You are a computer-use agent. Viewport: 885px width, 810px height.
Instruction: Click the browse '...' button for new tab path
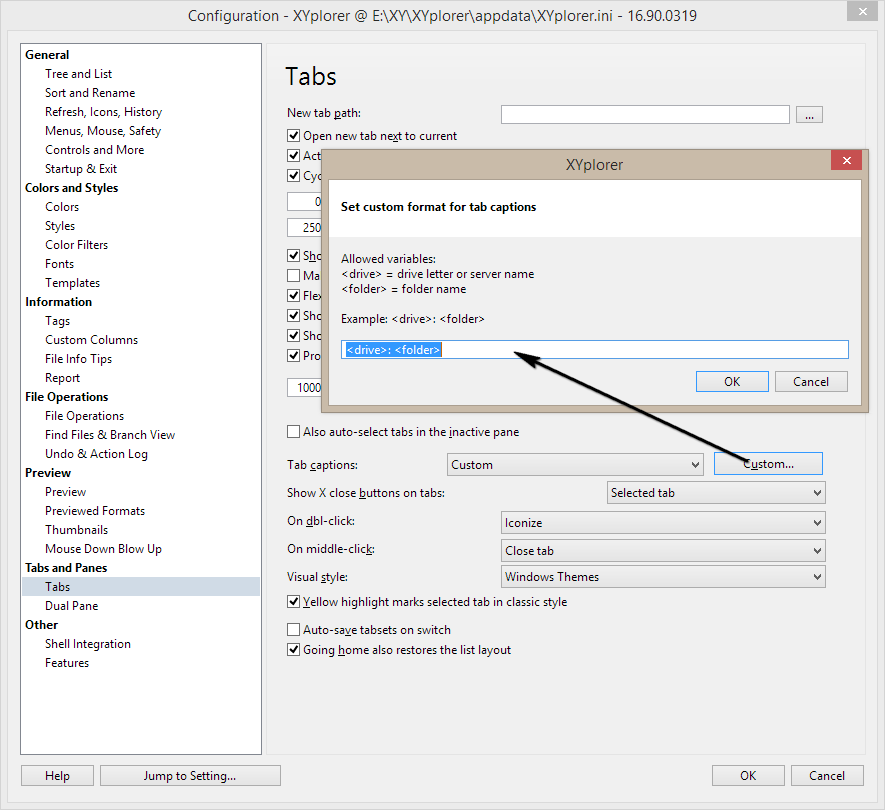pos(809,115)
